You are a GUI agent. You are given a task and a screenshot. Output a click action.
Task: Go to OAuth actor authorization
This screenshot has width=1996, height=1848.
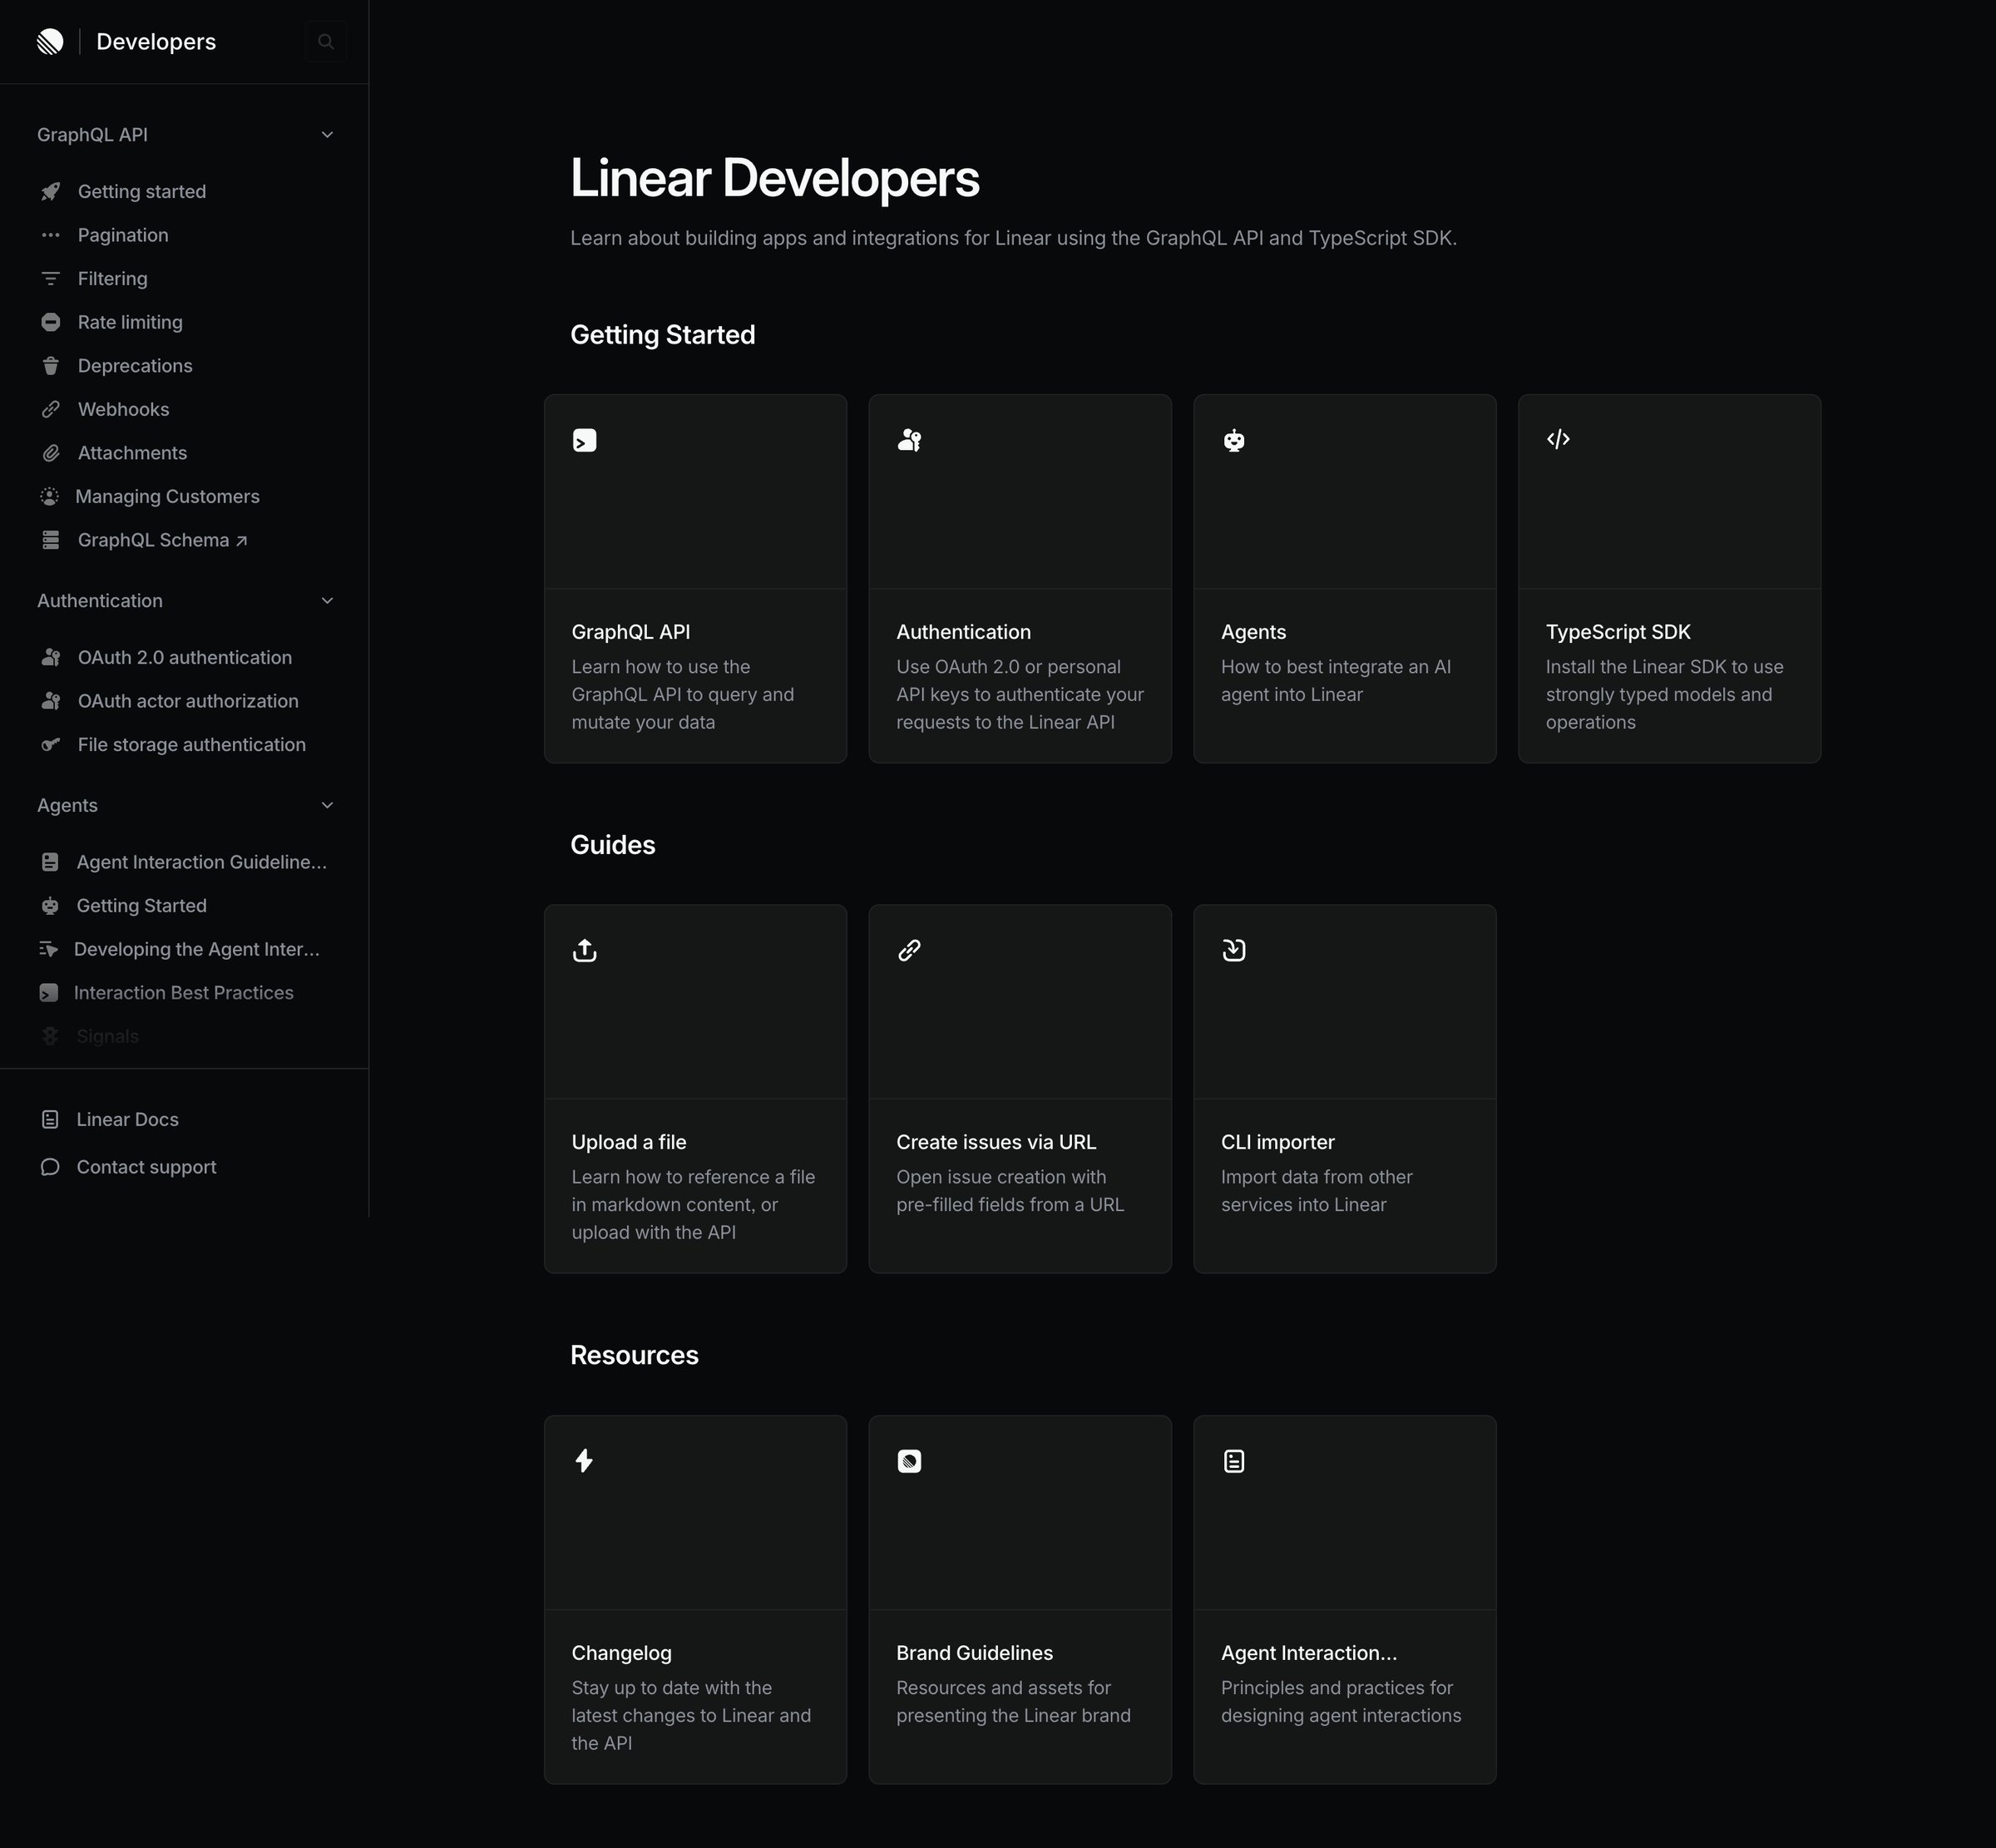pos(188,701)
